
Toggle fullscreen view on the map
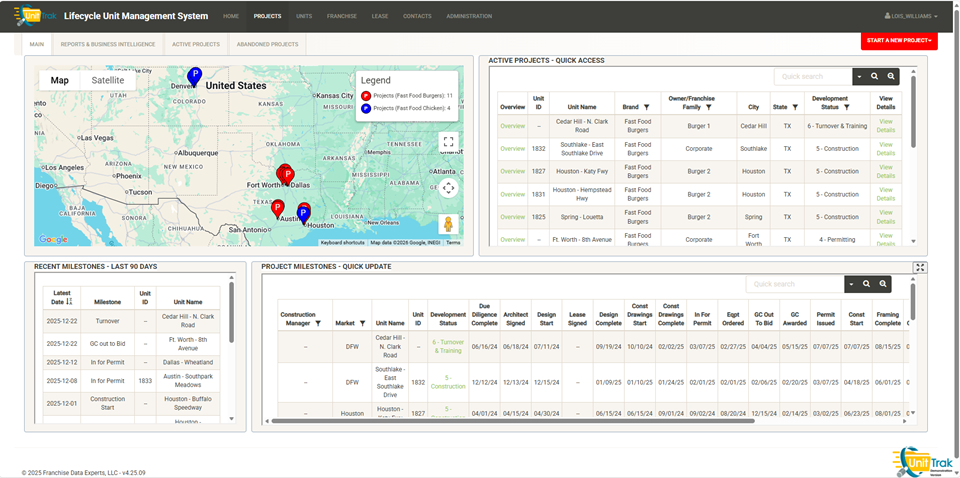448,142
